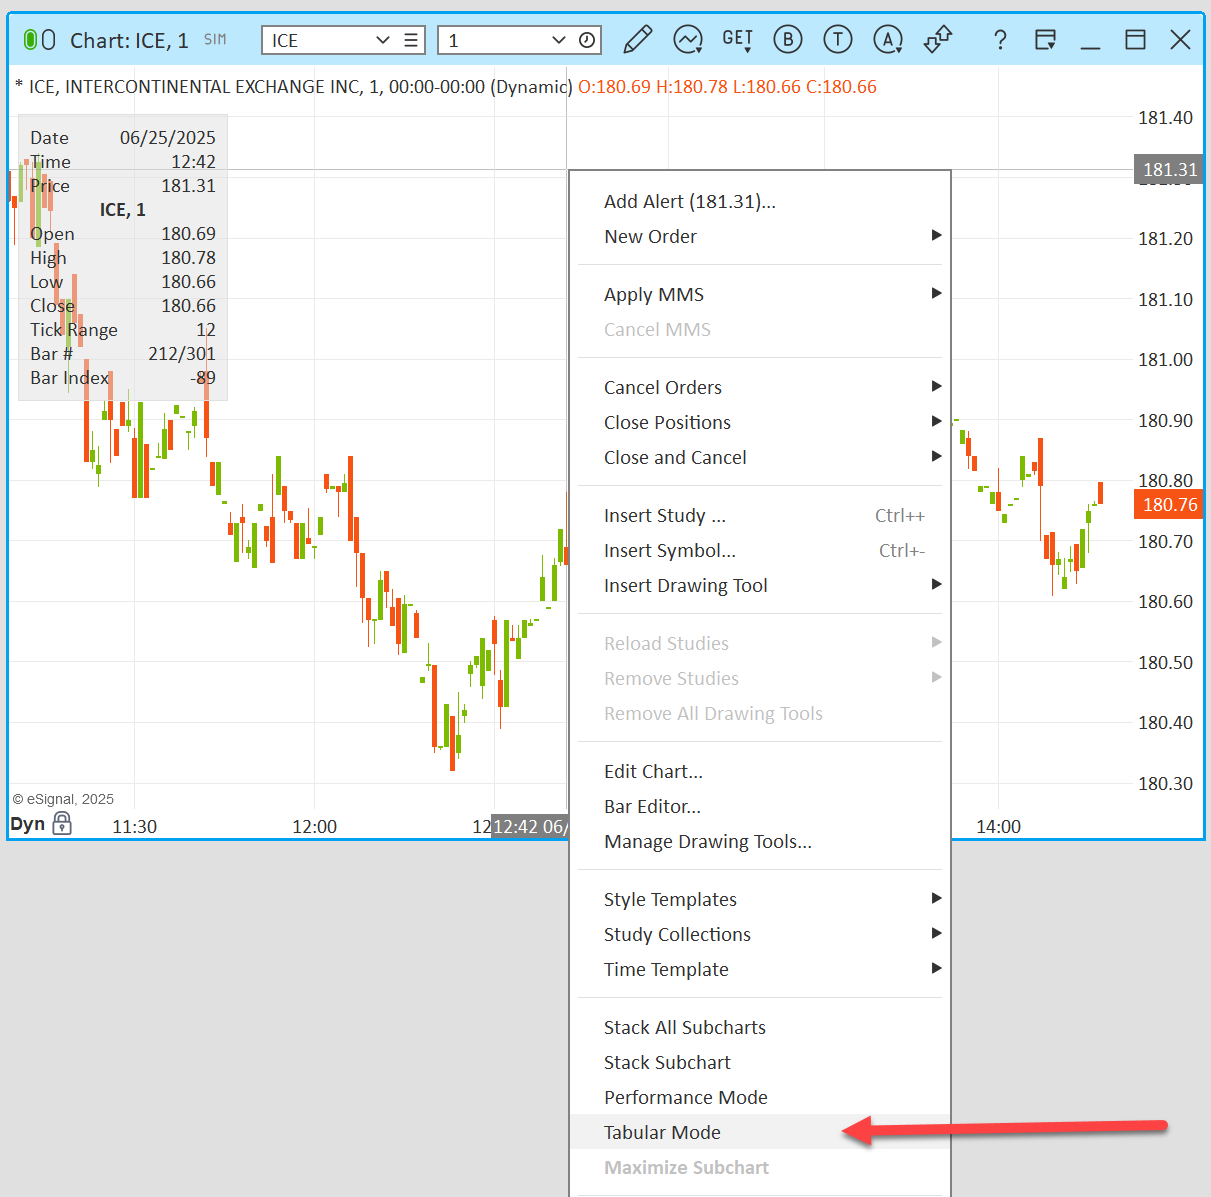
Task: Switch to Tabular Mode
Action: [x=760, y=1133]
